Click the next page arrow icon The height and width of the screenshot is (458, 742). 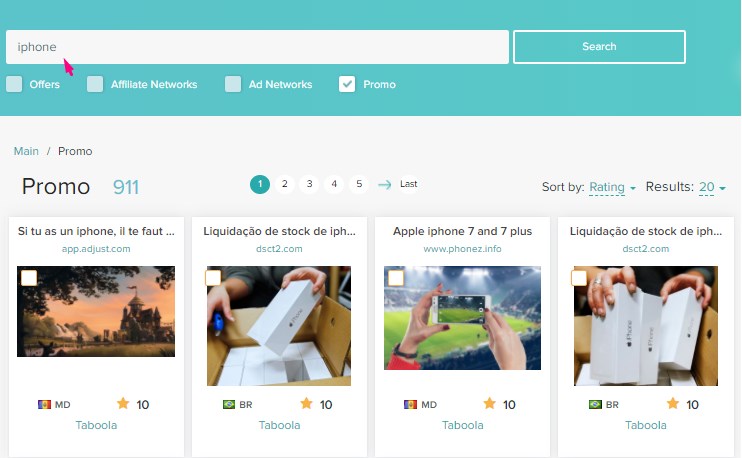pos(385,185)
